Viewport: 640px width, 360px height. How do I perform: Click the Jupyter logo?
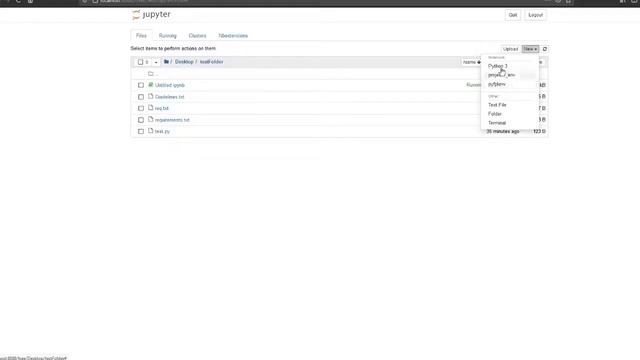[x=151, y=15]
